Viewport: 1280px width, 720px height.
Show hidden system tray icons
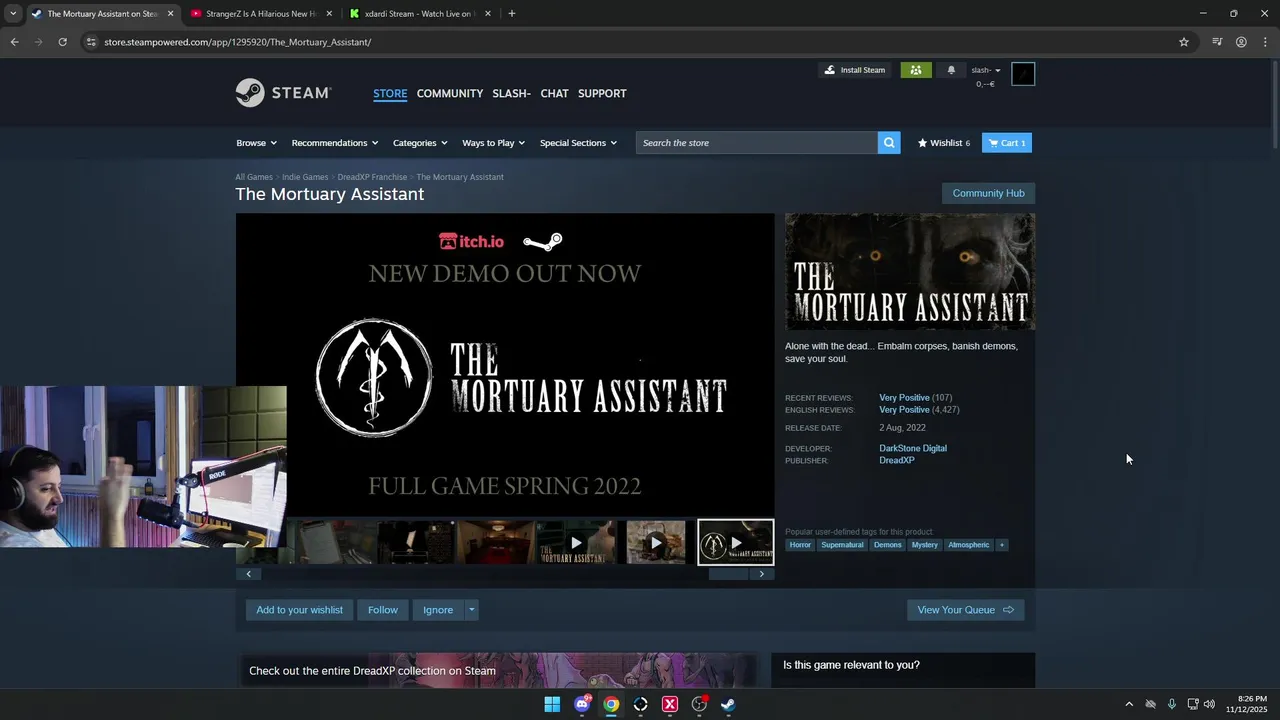(1129, 704)
